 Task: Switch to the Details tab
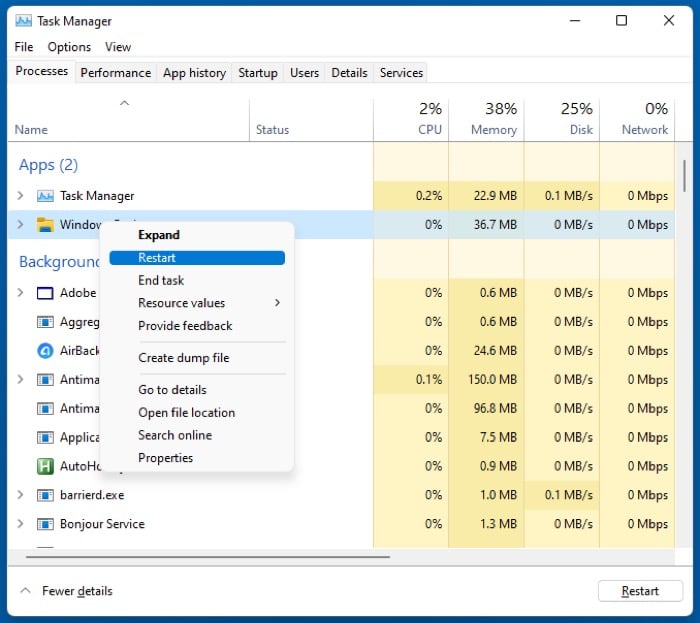[x=349, y=73]
